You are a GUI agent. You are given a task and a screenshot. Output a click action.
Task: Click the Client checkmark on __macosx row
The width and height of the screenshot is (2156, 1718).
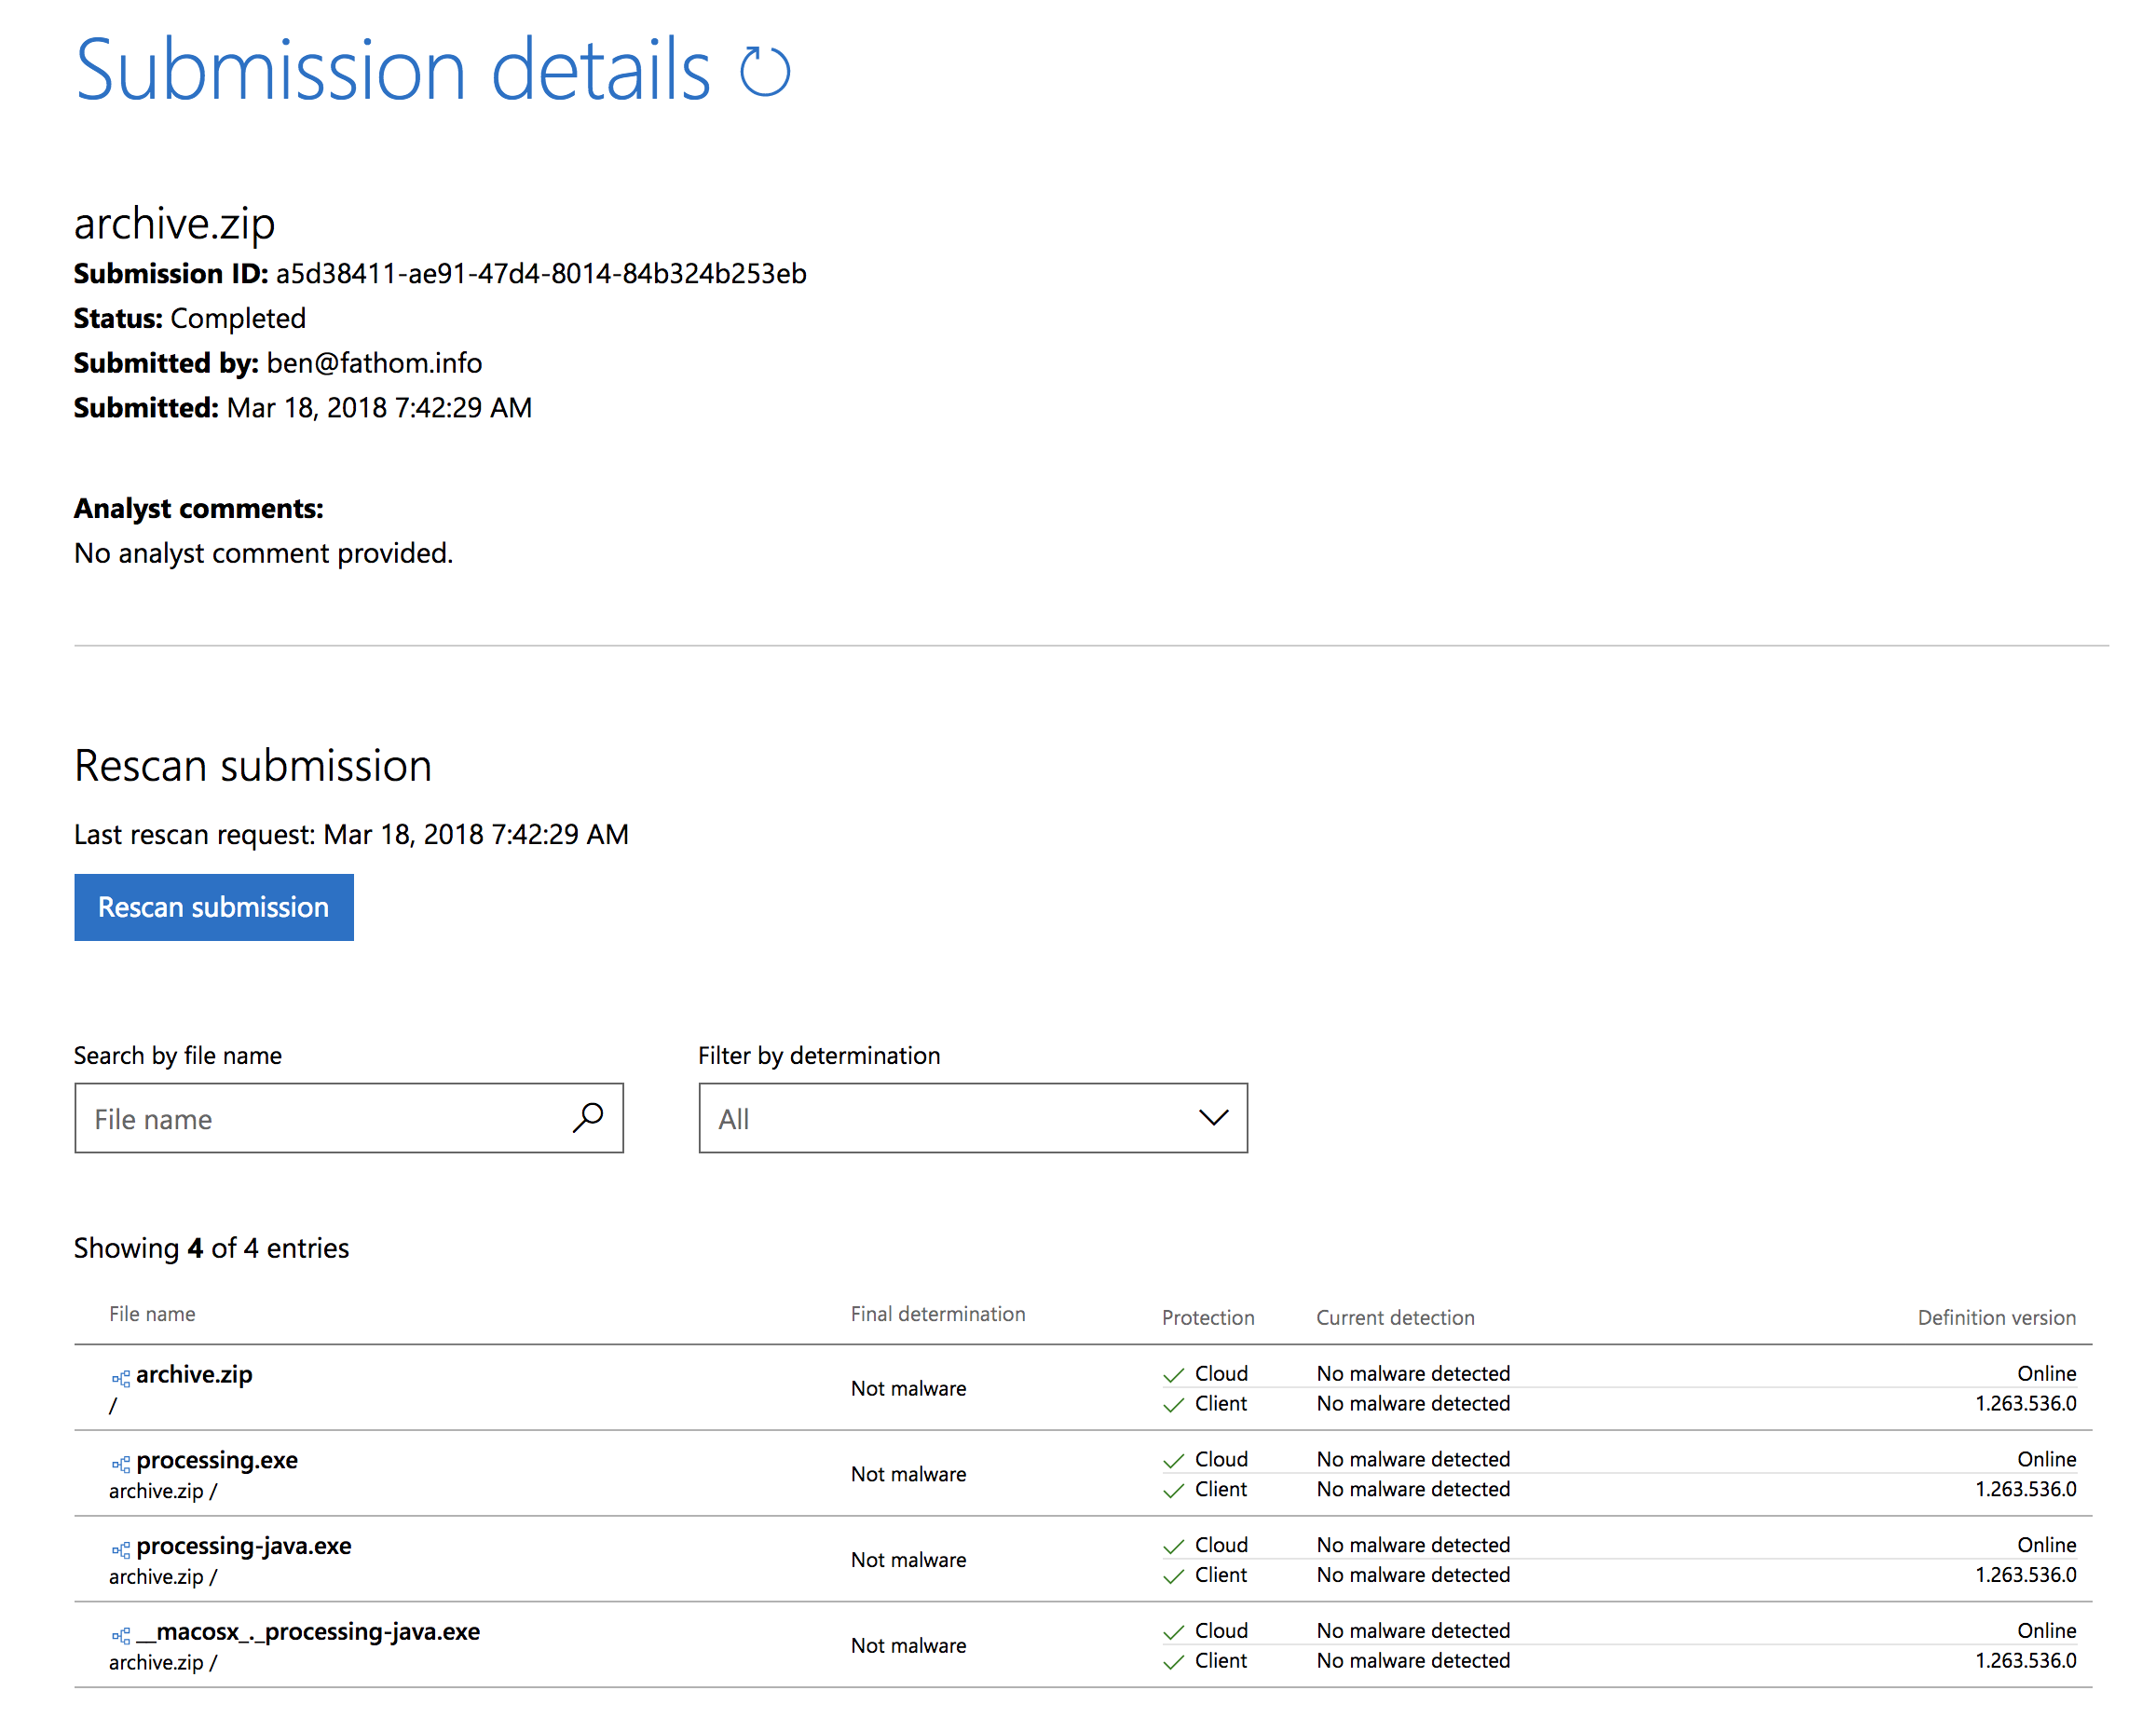1173,1661
